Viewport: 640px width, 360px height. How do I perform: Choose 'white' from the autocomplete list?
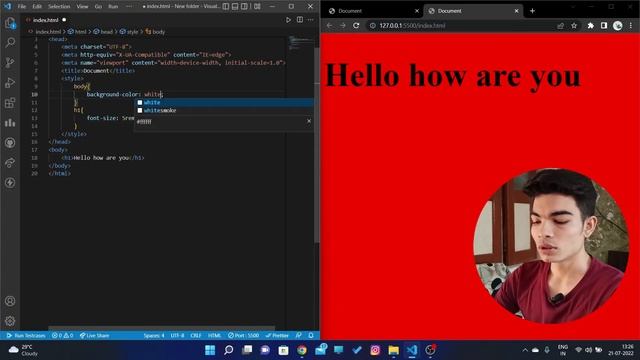tap(224, 102)
